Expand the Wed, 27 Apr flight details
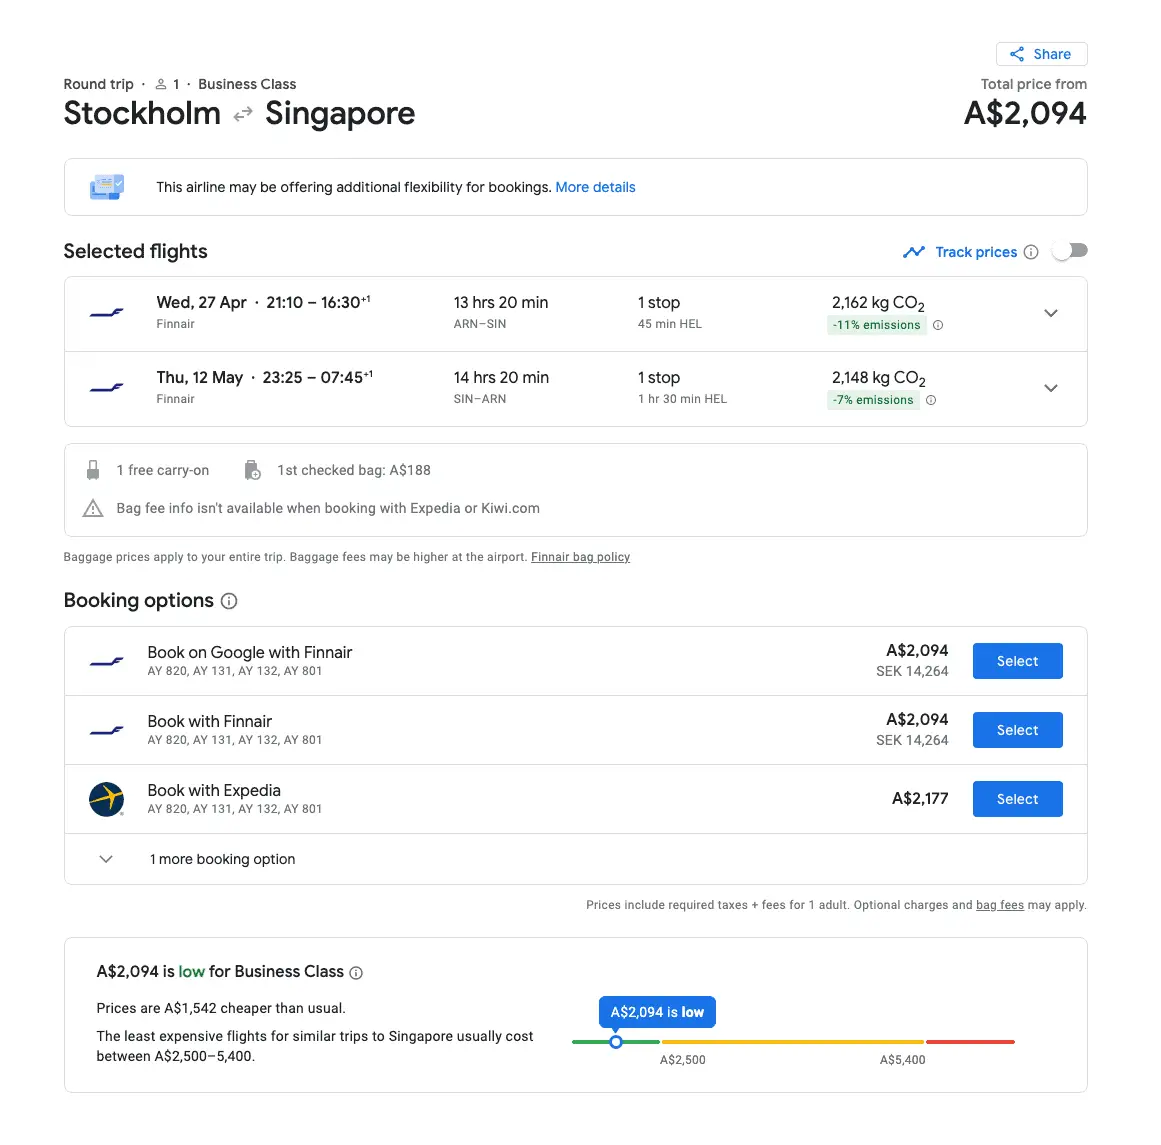The image size is (1161, 1145). 1050,313
